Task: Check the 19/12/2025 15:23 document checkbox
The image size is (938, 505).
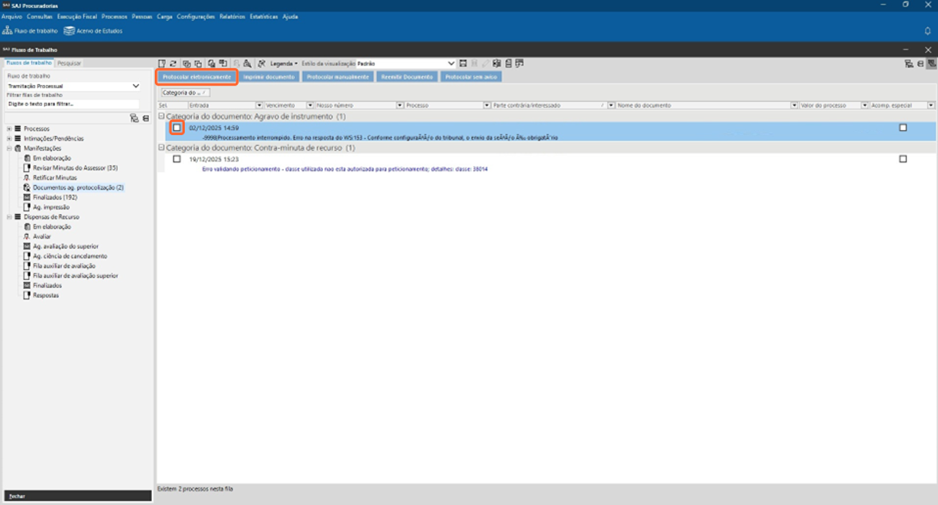Action: coord(177,159)
